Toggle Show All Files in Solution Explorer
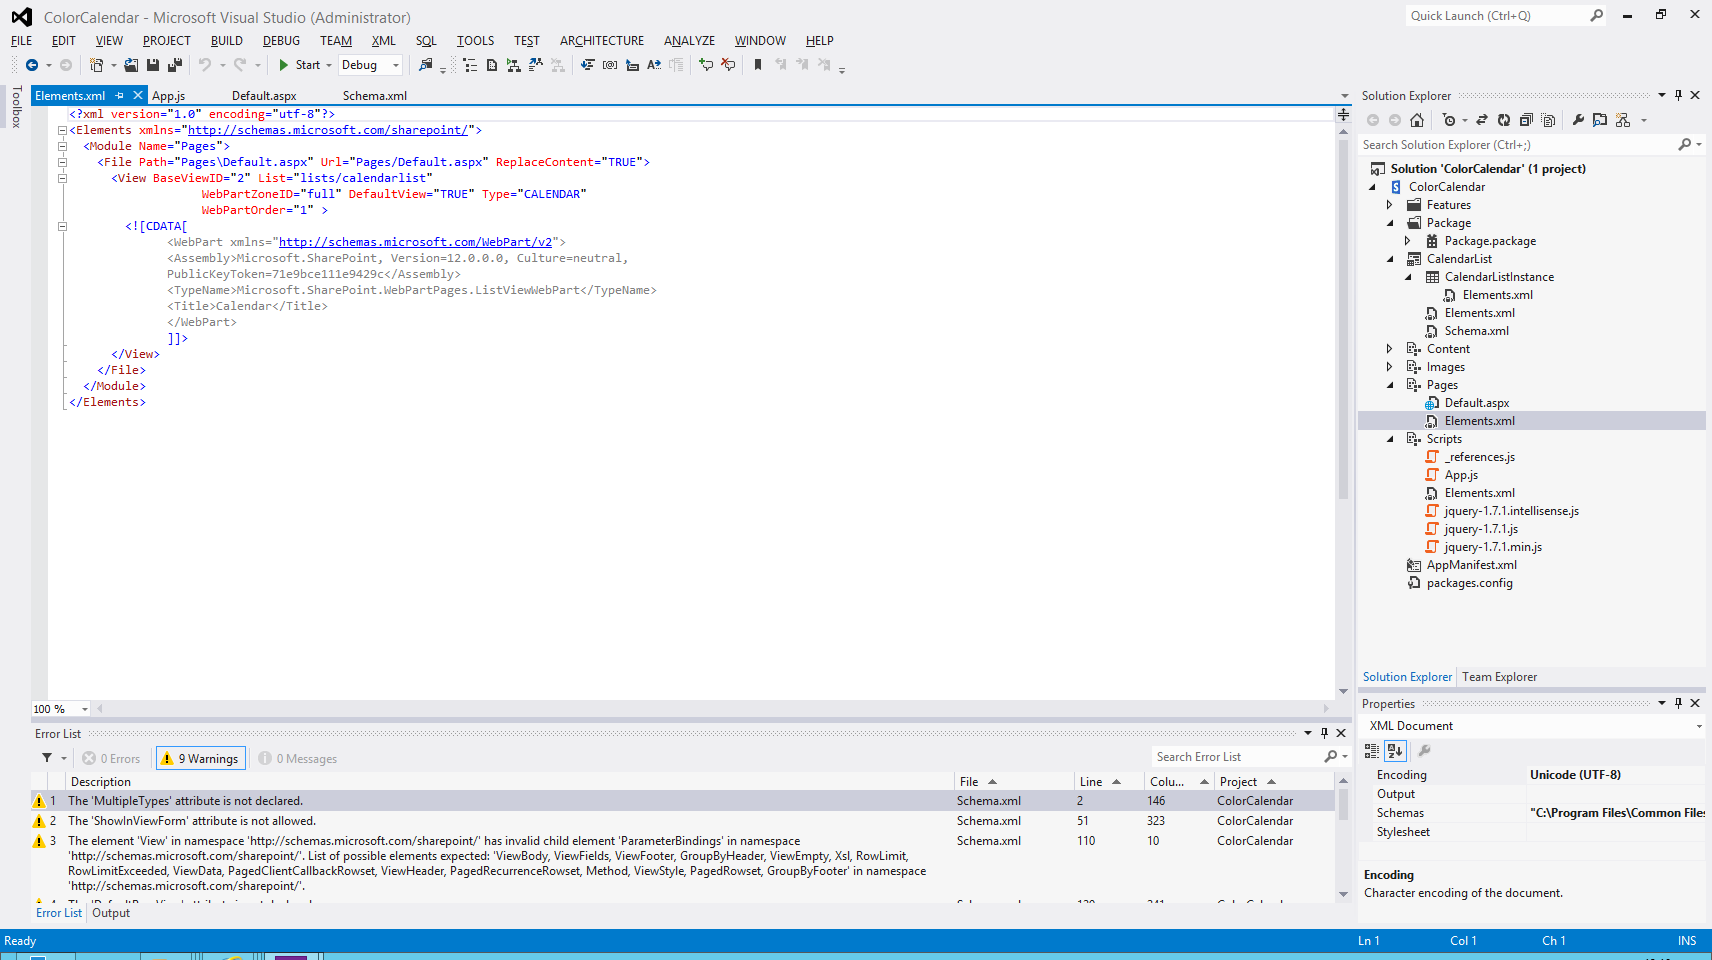Screen dimensions: 1712x960 point(1548,120)
